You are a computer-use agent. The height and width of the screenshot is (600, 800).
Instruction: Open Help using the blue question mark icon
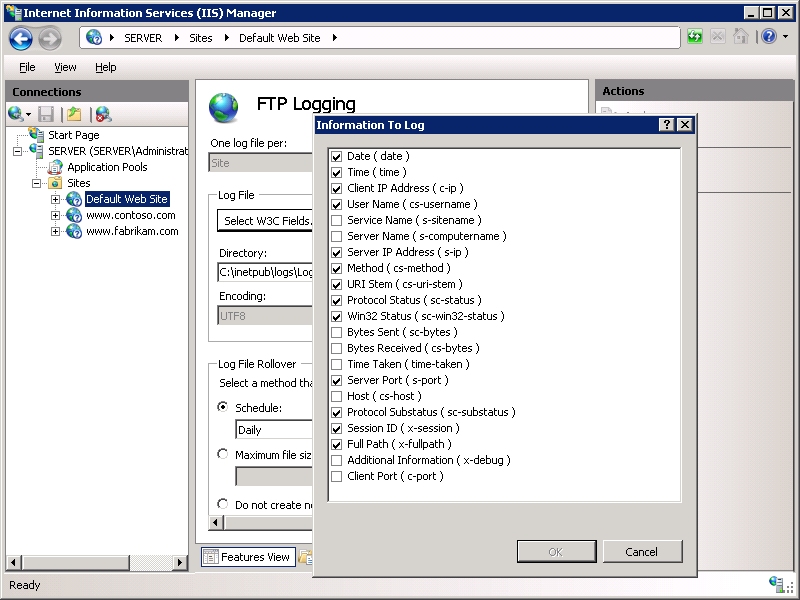(768, 37)
